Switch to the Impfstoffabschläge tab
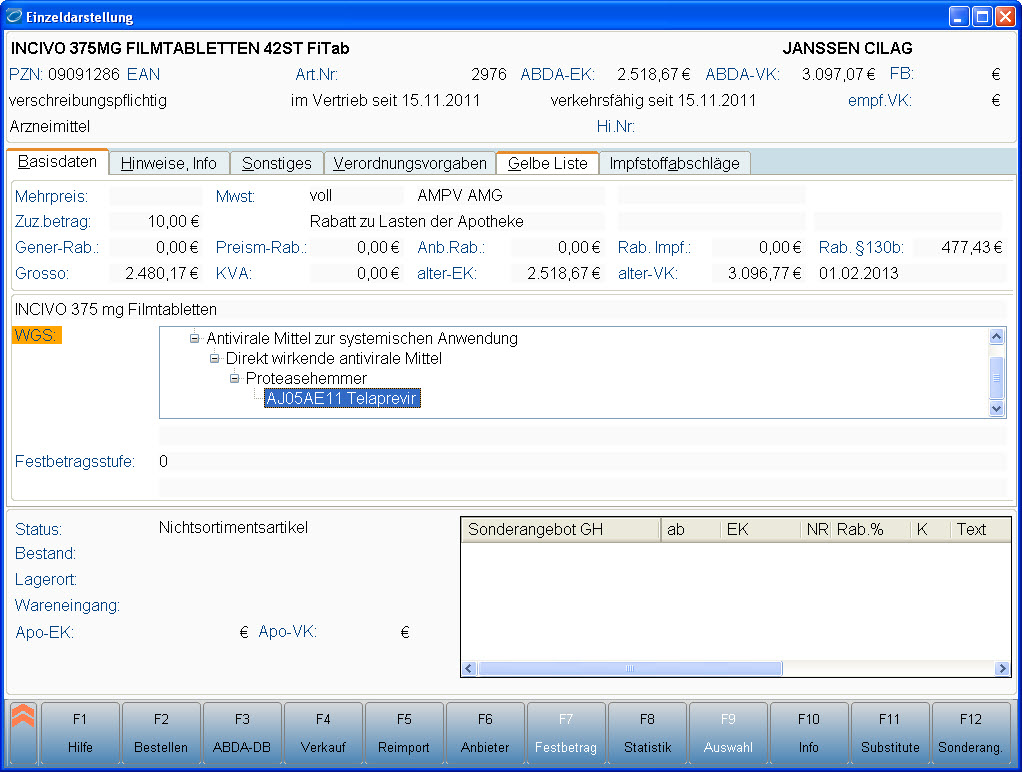Image resolution: width=1022 pixels, height=772 pixels. pyautogui.click(x=675, y=163)
